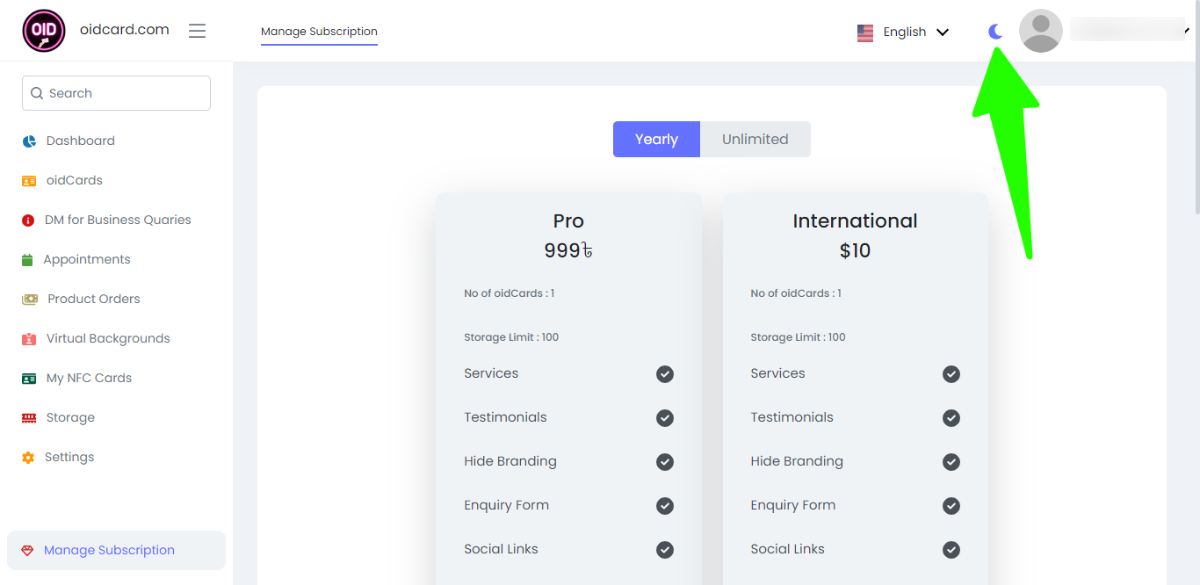1200x585 pixels.
Task: Open the Manage Subscription header tab
Action: 319,32
